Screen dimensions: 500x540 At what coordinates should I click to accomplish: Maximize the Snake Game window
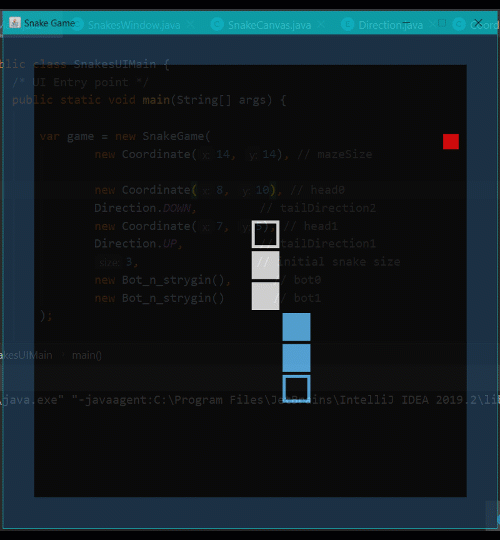(442, 23)
